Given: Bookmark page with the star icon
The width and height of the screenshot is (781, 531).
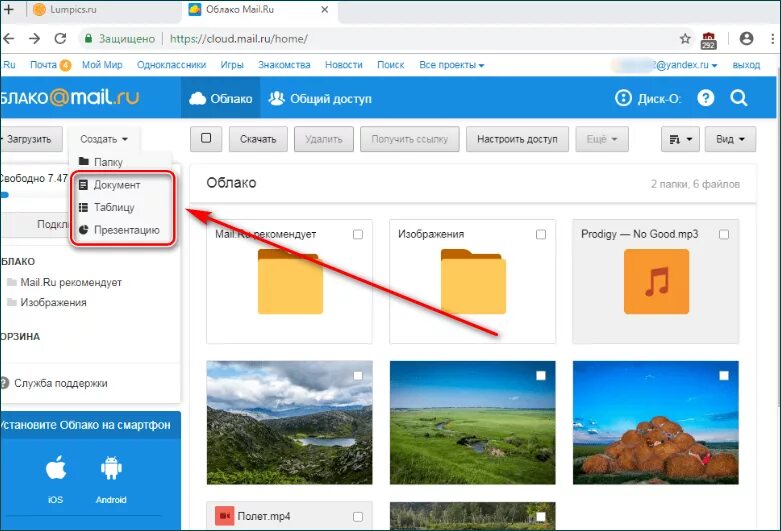Looking at the screenshot, I should (x=685, y=38).
